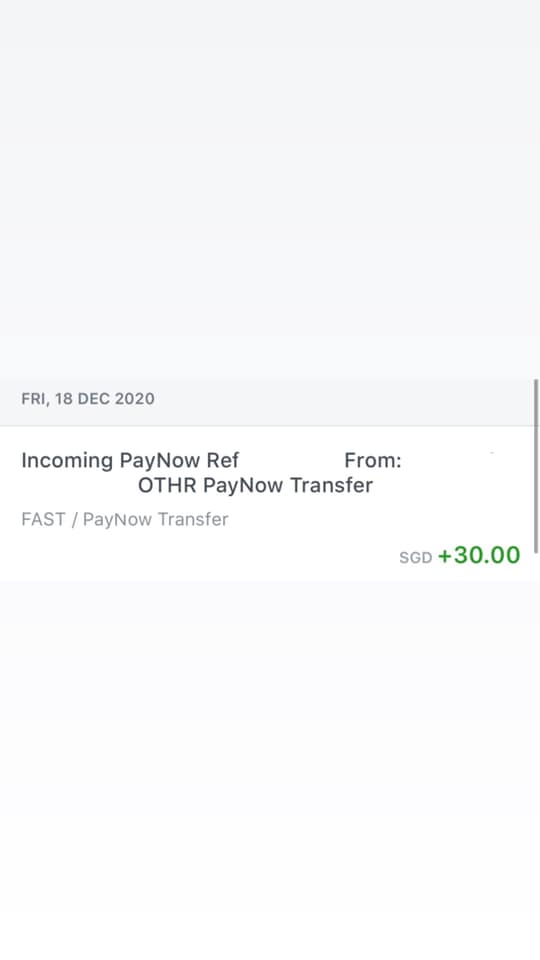Click the vertical scrollbar on the right edge
The width and height of the screenshot is (540, 960).
536,465
